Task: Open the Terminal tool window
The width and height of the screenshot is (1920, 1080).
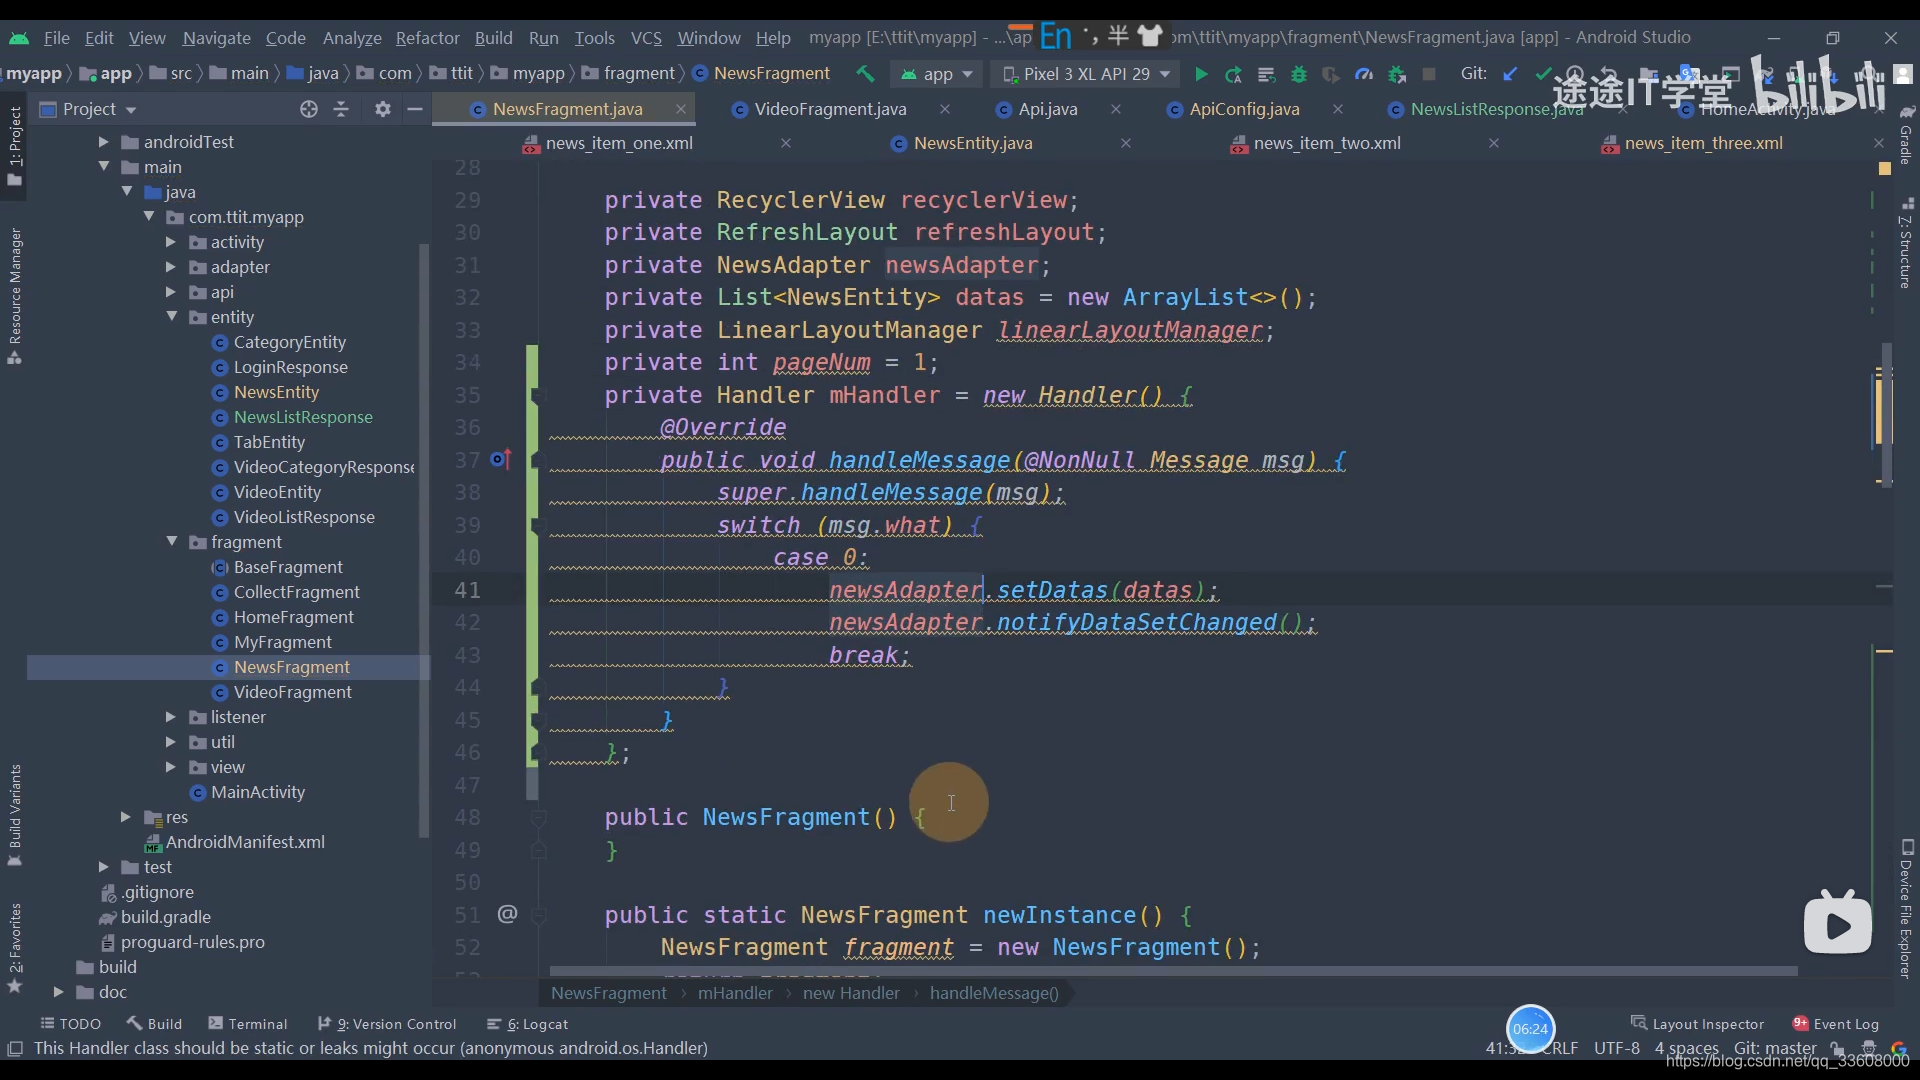Action: (x=248, y=1024)
